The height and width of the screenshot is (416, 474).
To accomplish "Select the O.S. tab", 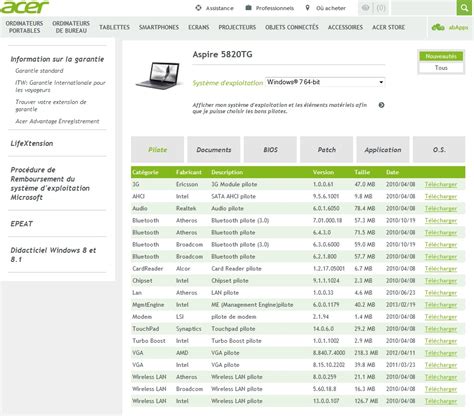I will 439,150.
